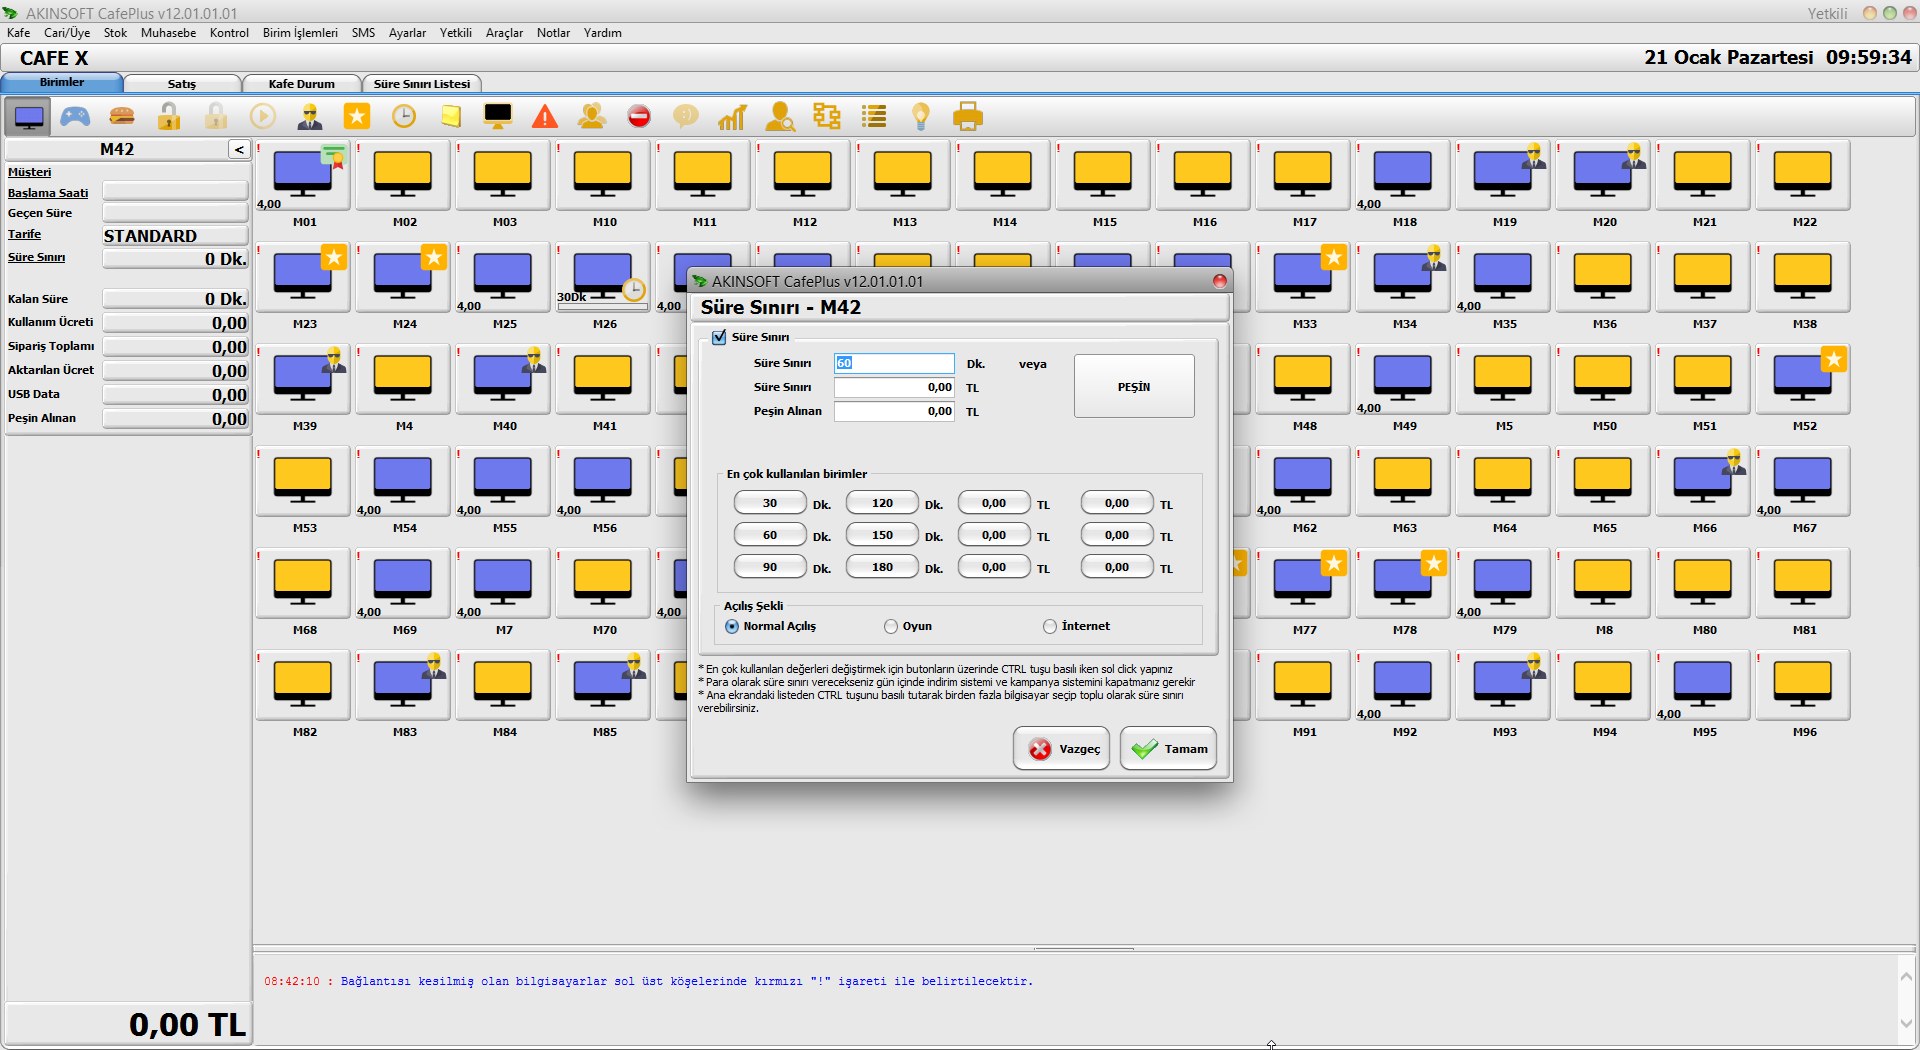
Task: Choose the 180 Dk. preset button
Action: click(882, 567)
